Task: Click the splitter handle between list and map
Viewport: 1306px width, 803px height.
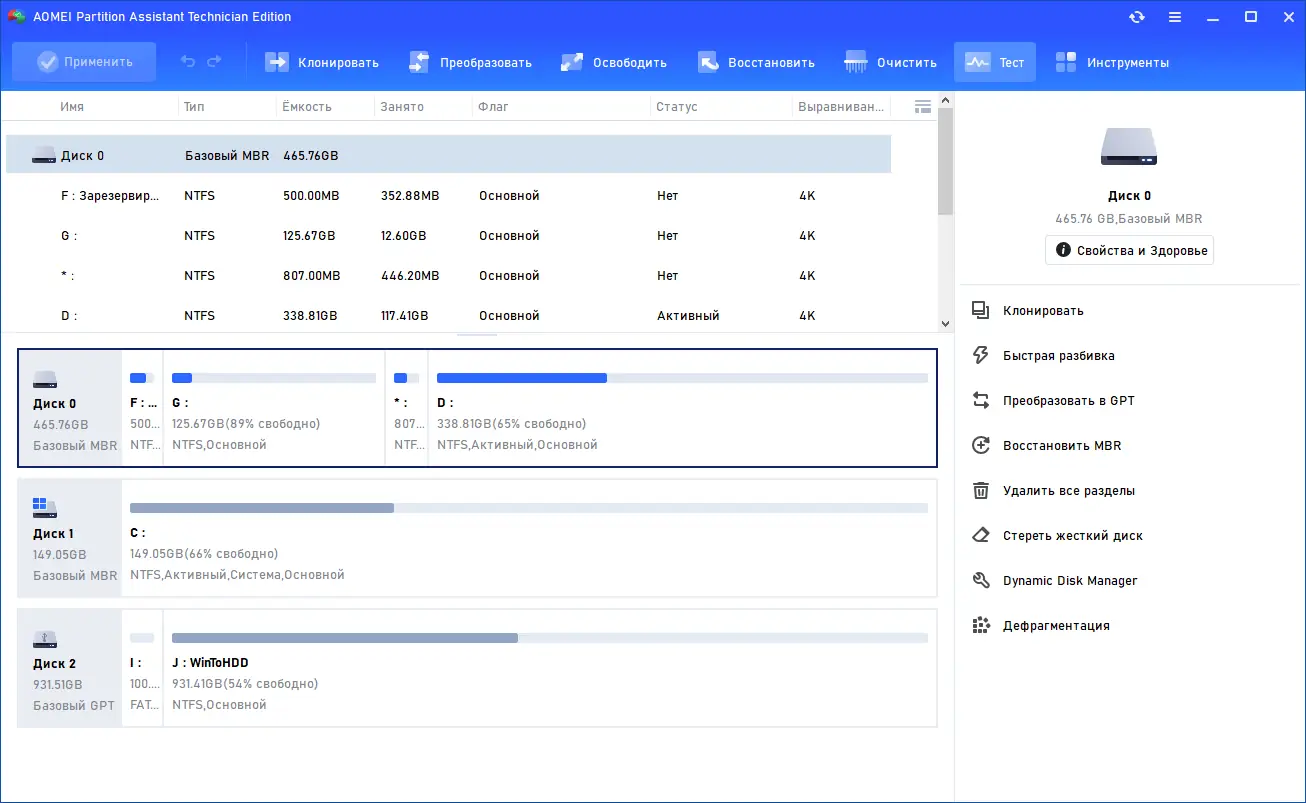Action: click(477, 334)
